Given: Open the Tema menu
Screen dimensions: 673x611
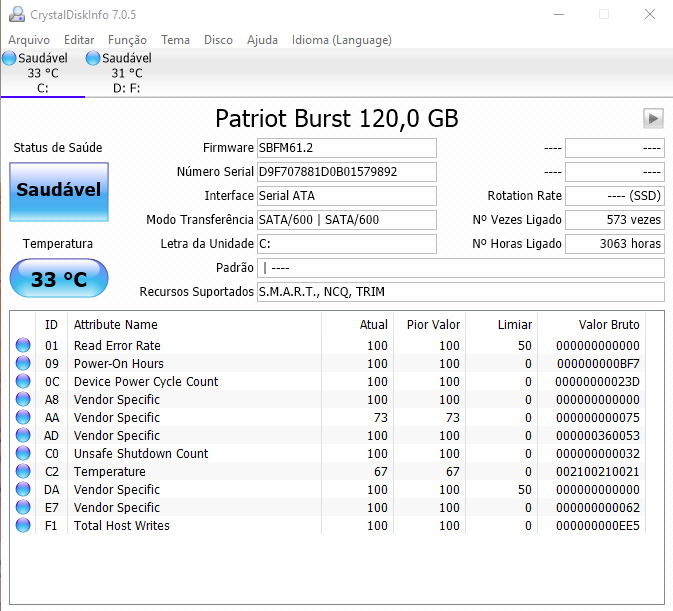Looking at the screenshot, I should [176, 40].
